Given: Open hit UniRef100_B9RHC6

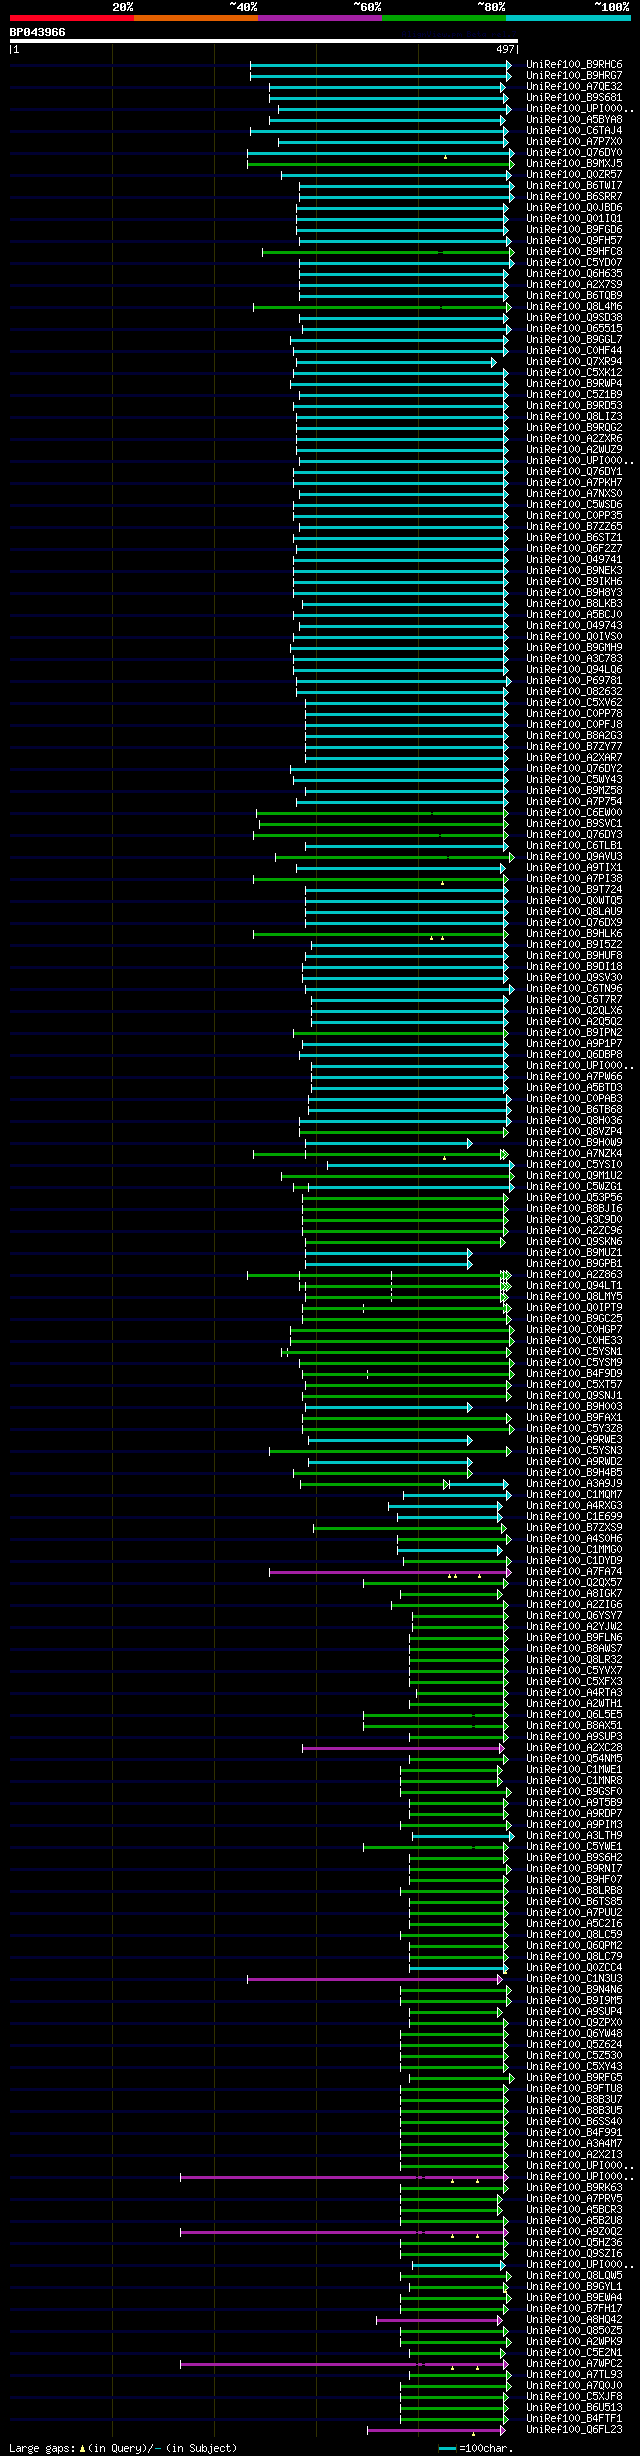Looking at the screenshot, I should click(x=574, y=65).
